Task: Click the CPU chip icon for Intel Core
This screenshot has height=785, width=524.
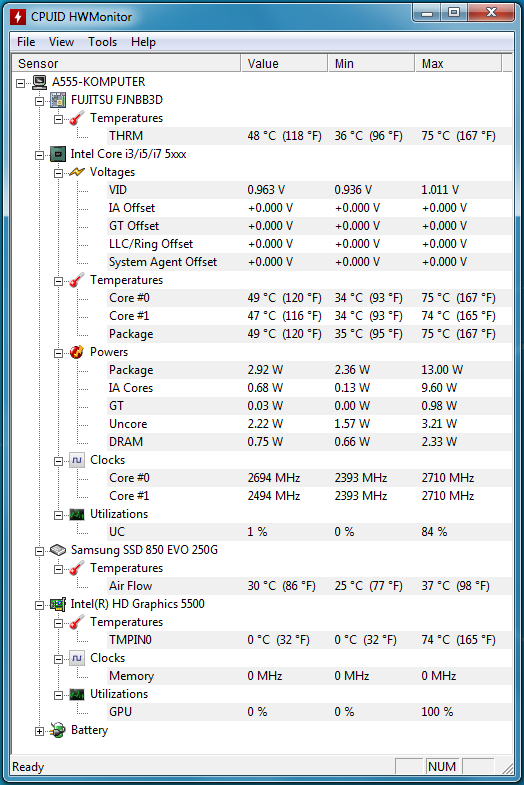Action: click(x=58, y=154)
